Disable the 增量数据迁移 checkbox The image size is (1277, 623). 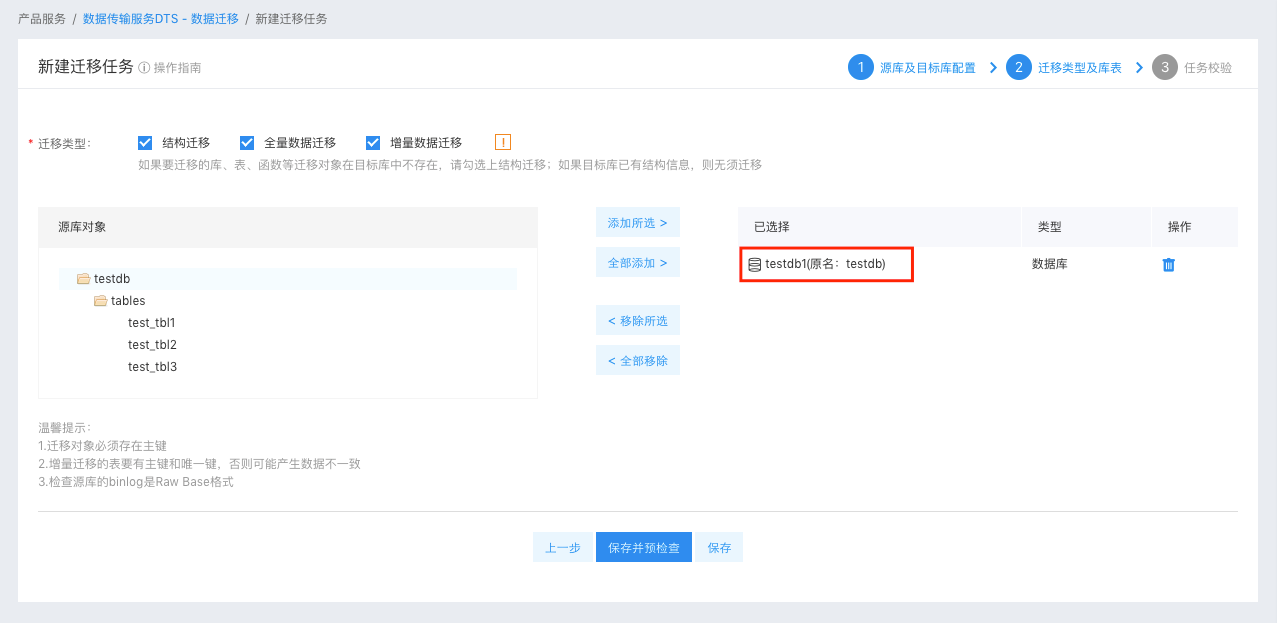(373, 142)
